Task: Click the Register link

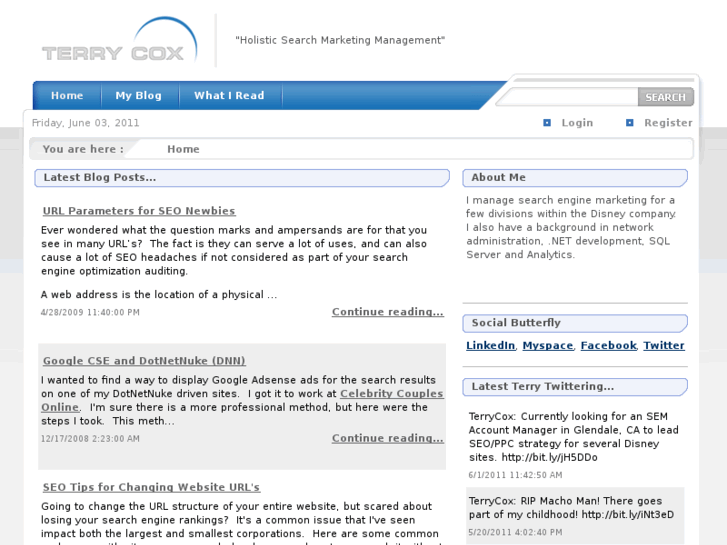Action: (668, 123)
